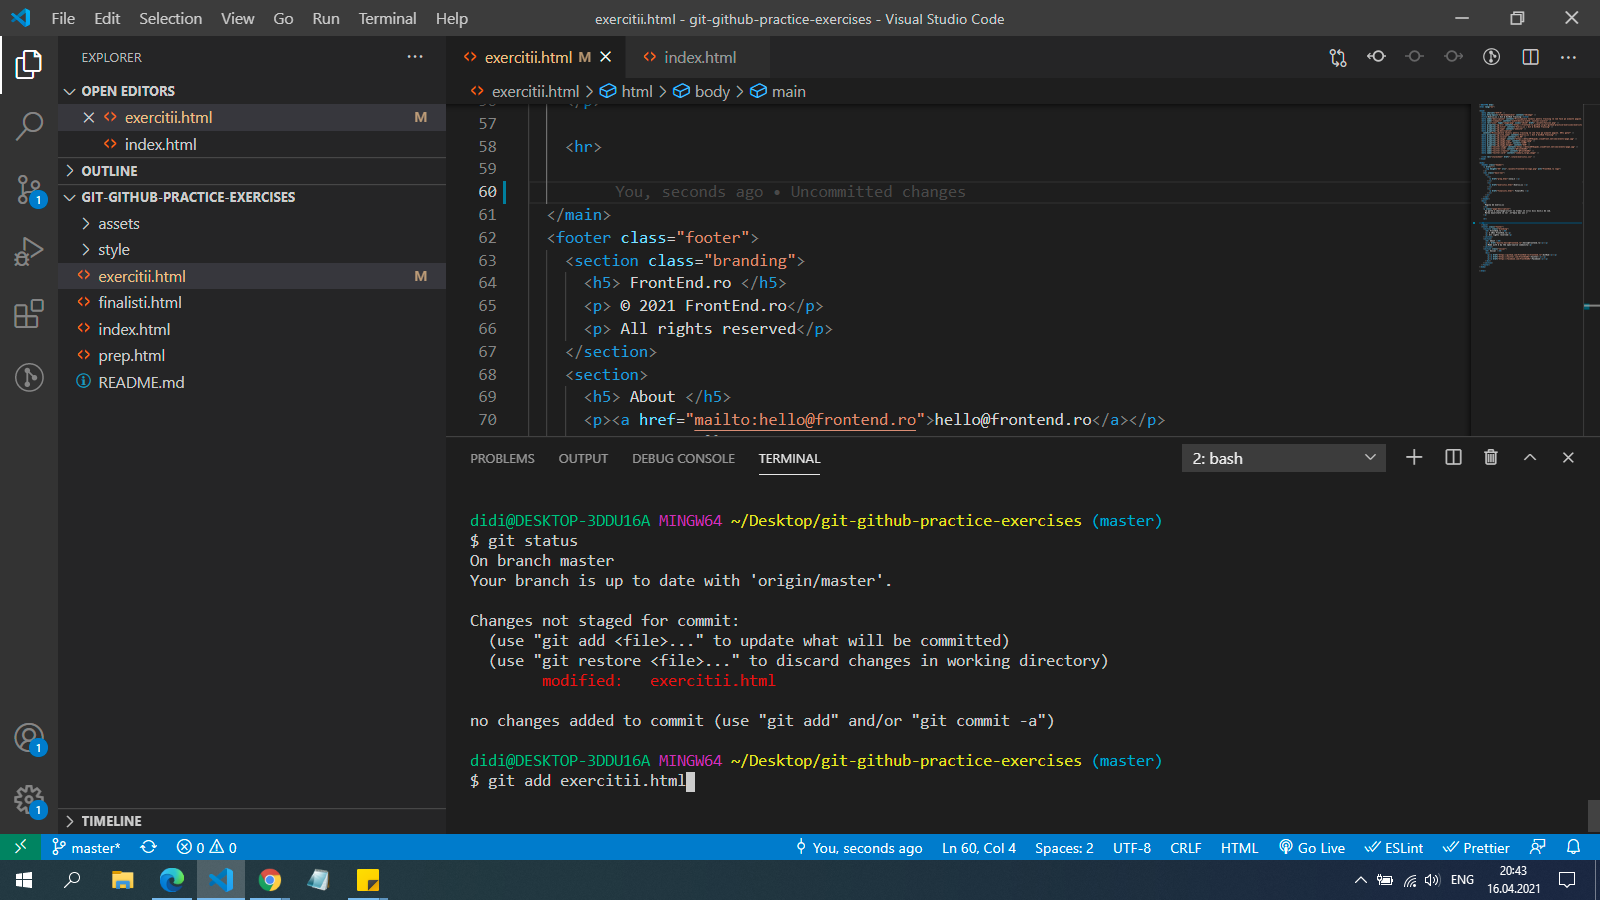Kill the terminal with trash icon
The image size is (1600, 900).
tap(1491, 457)
